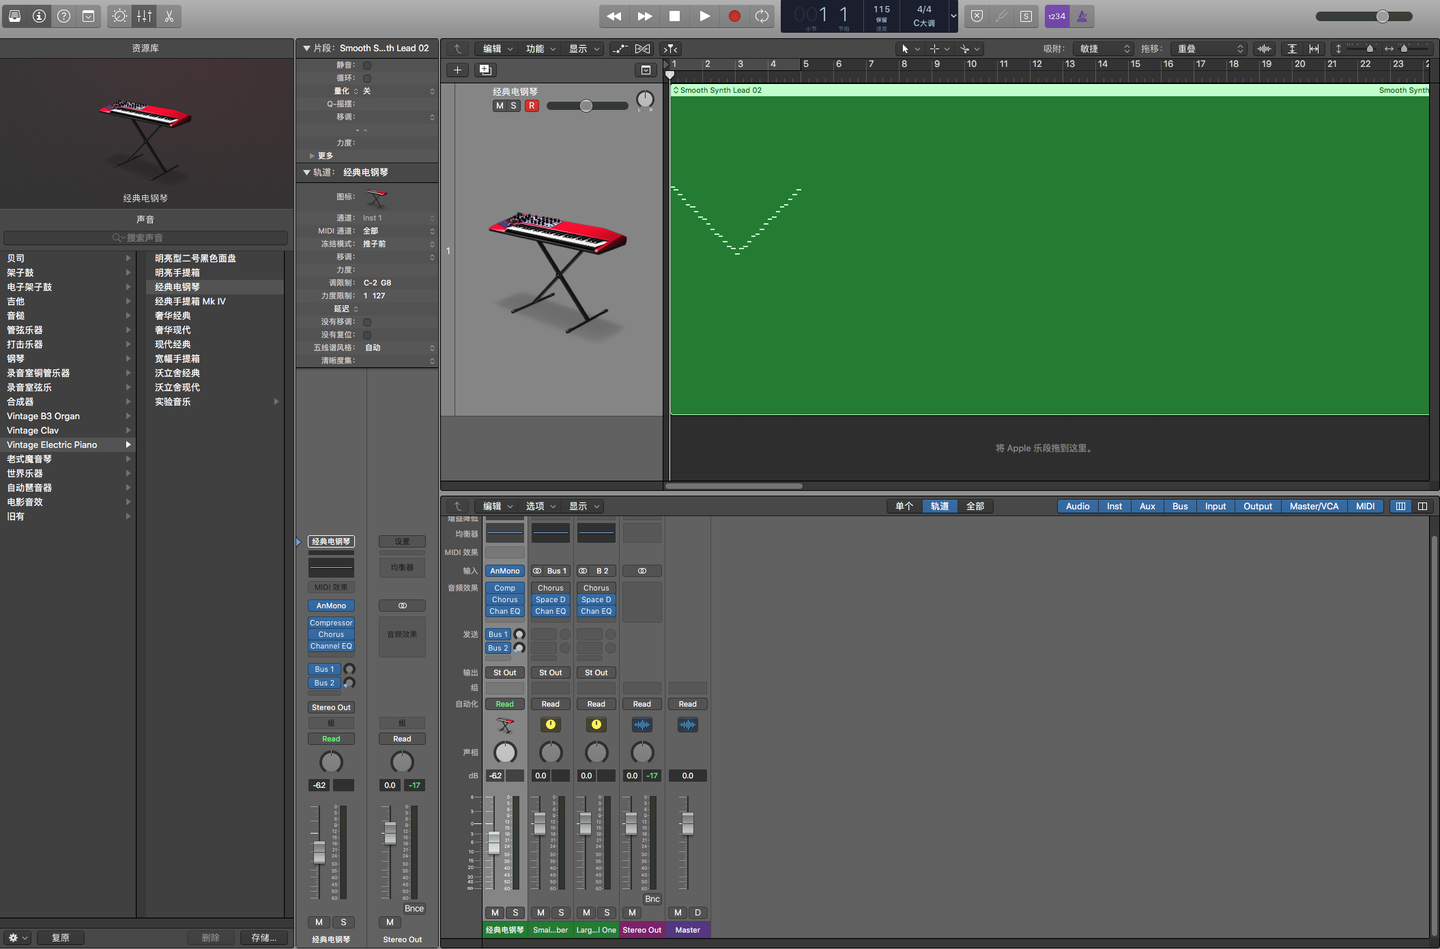Open the left-click Pointer tool menu
The width and height of the screenshot is (1440, 949).
[910, 48]
